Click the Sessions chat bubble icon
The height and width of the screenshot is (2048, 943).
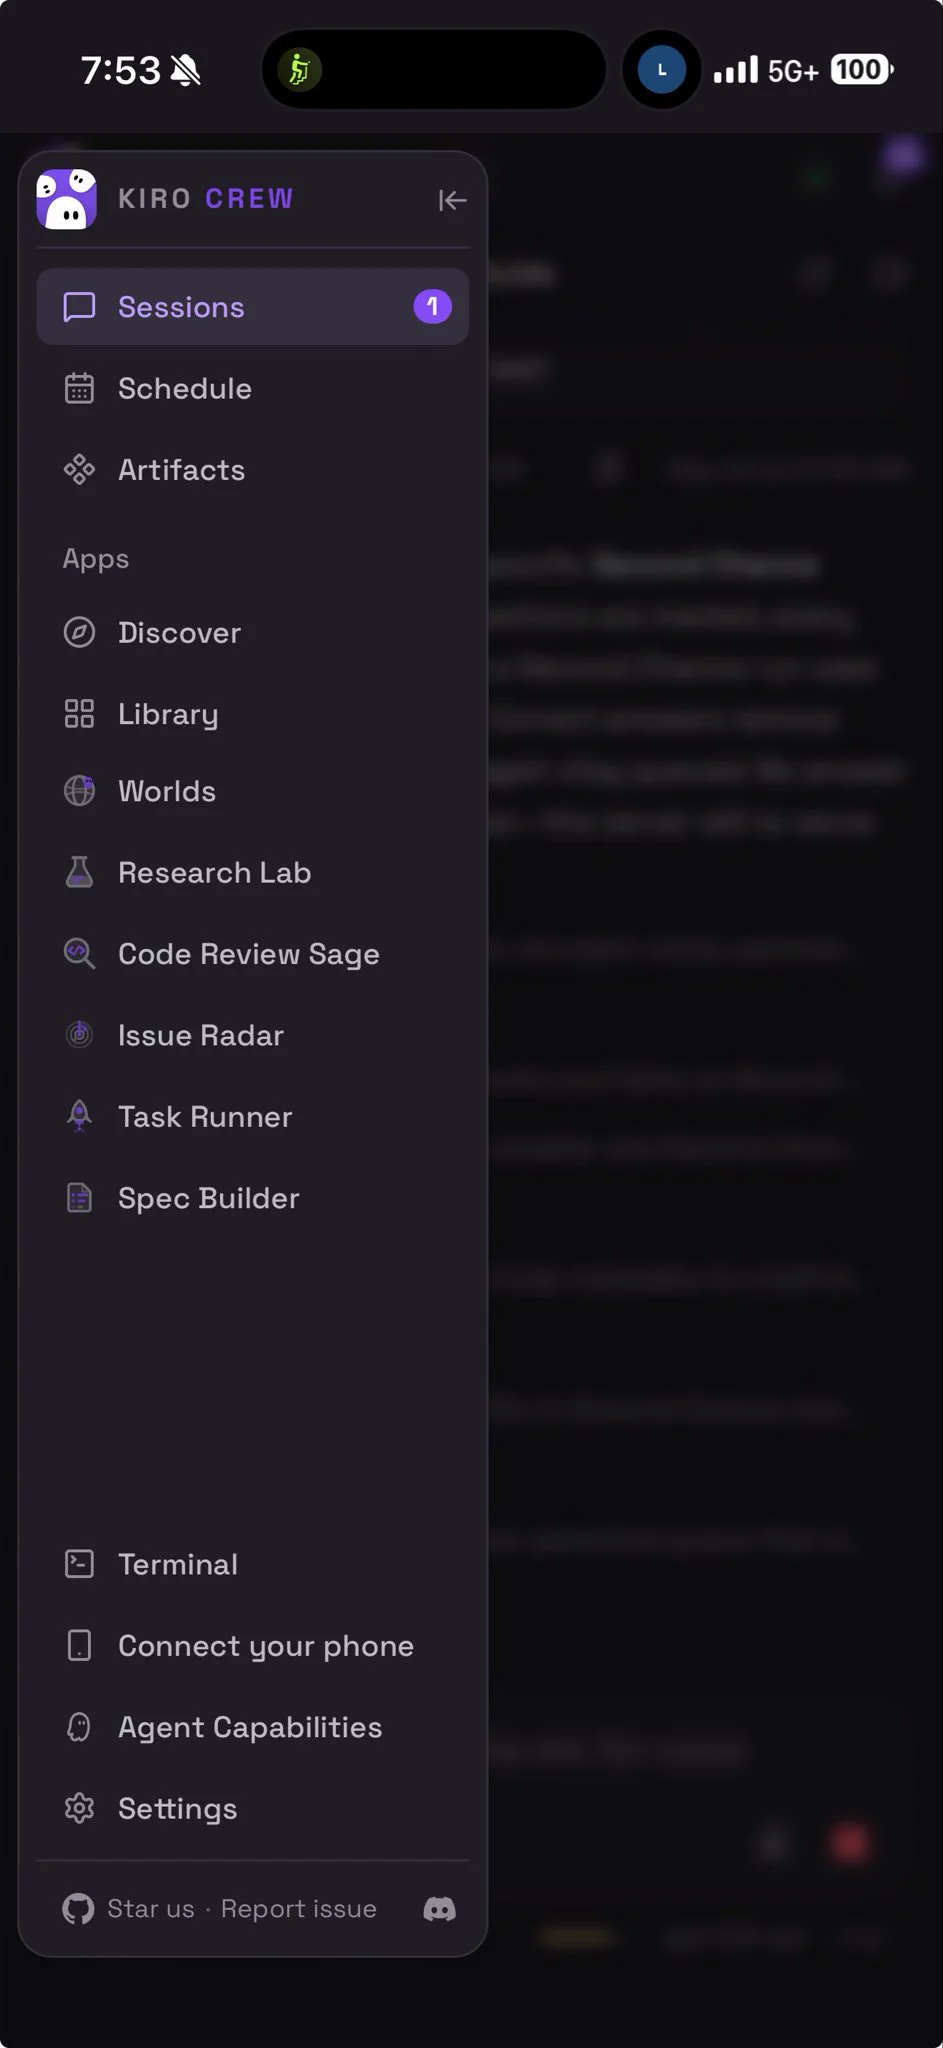click(x=79, y=307)
